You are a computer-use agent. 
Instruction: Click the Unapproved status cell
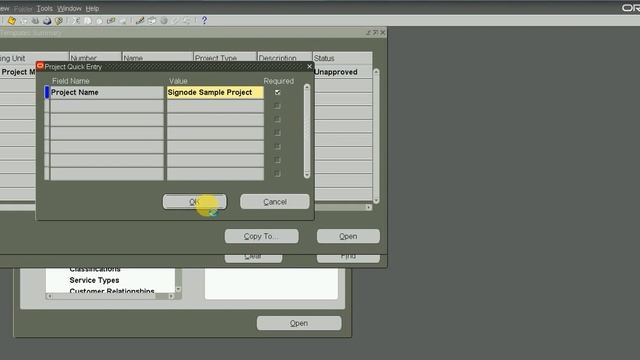(342, 72)
